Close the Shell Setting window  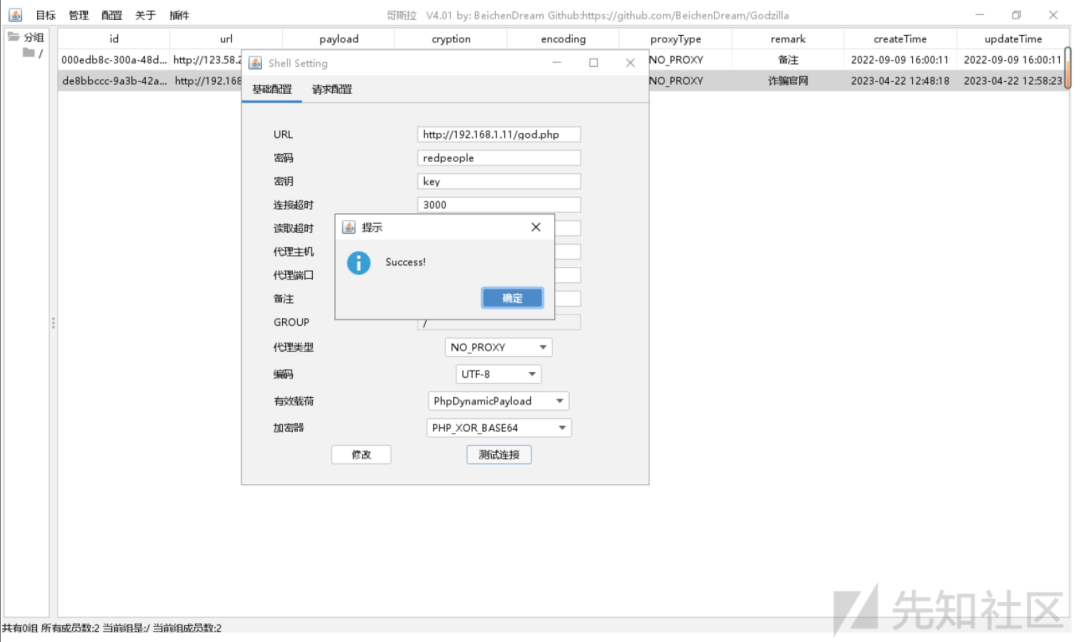coord(630,63)
